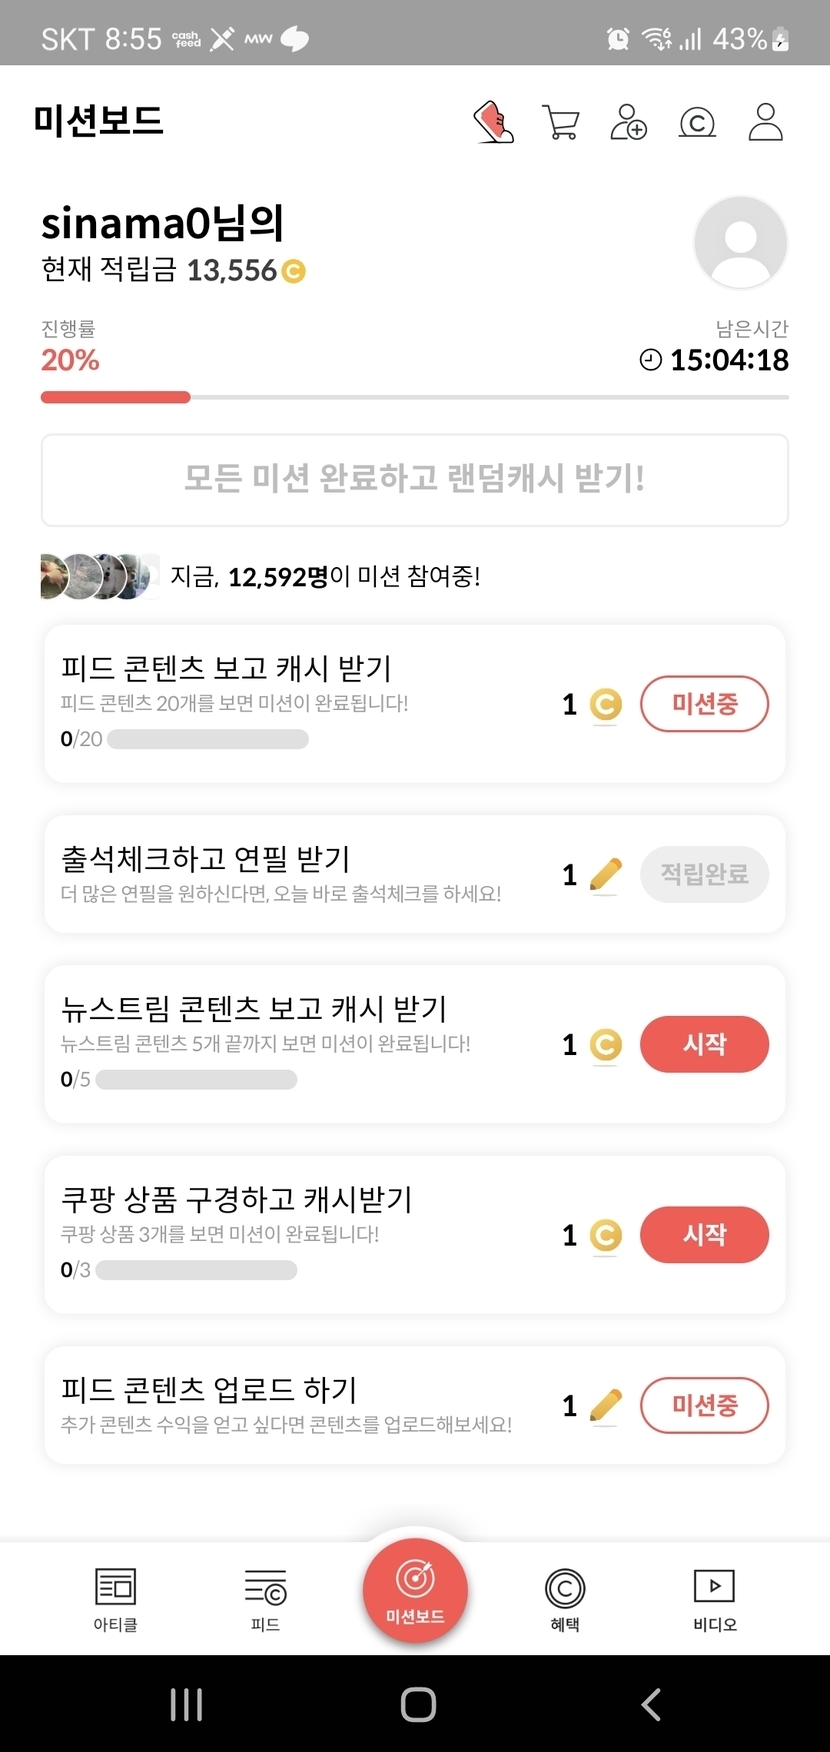Open the cash coin icon in header

click(x=697, y=123)
